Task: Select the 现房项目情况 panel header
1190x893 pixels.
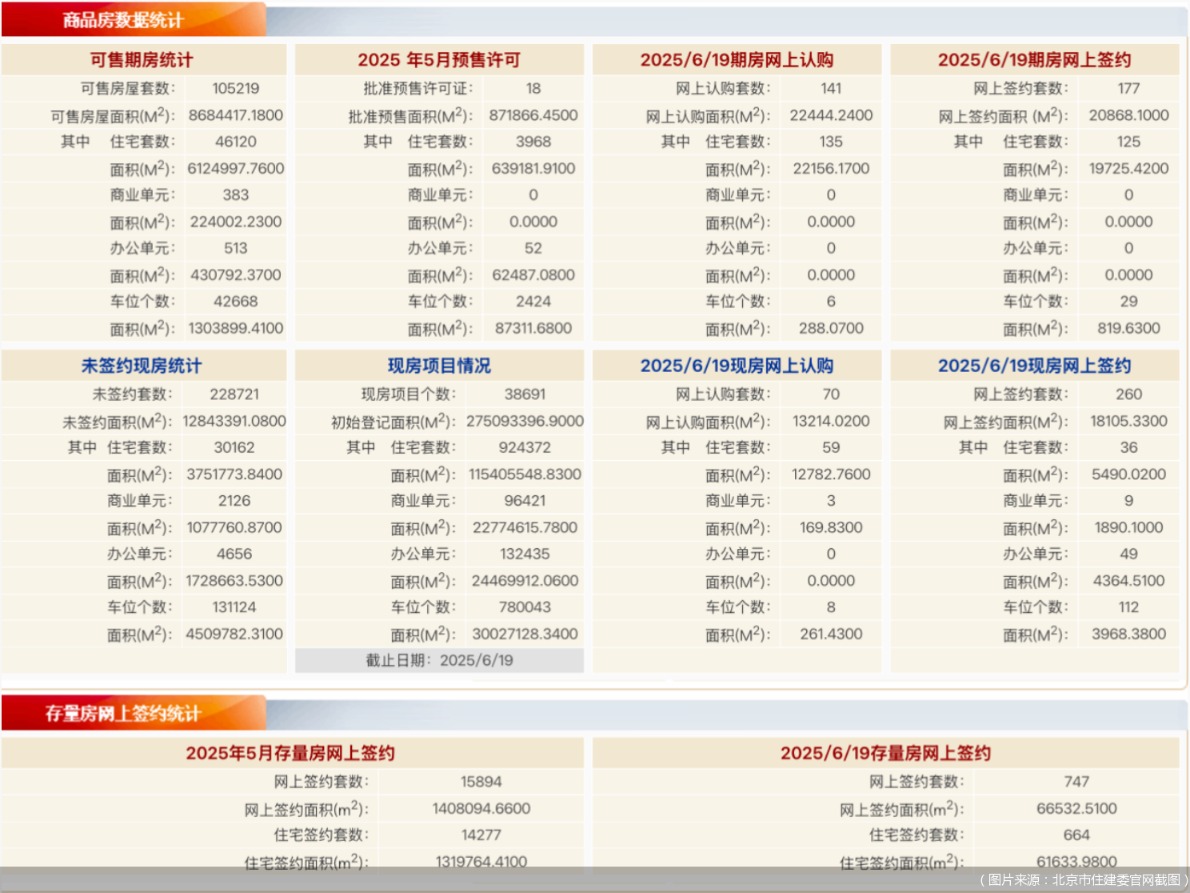Action: click(438, 365)
